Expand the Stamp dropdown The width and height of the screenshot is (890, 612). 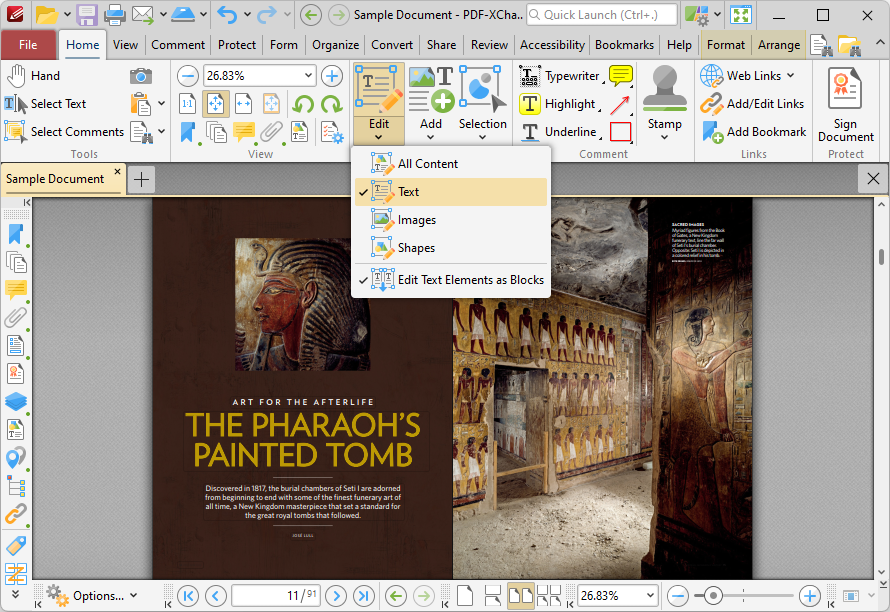664,137
